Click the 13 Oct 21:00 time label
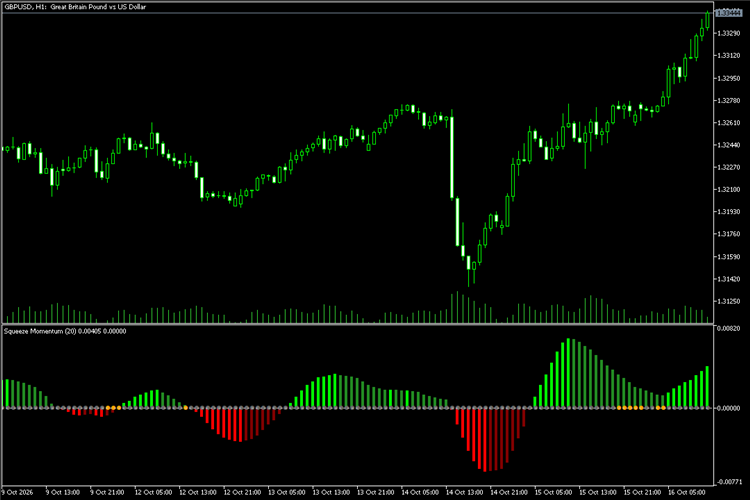Screen dimensions: 750x500 375,492
